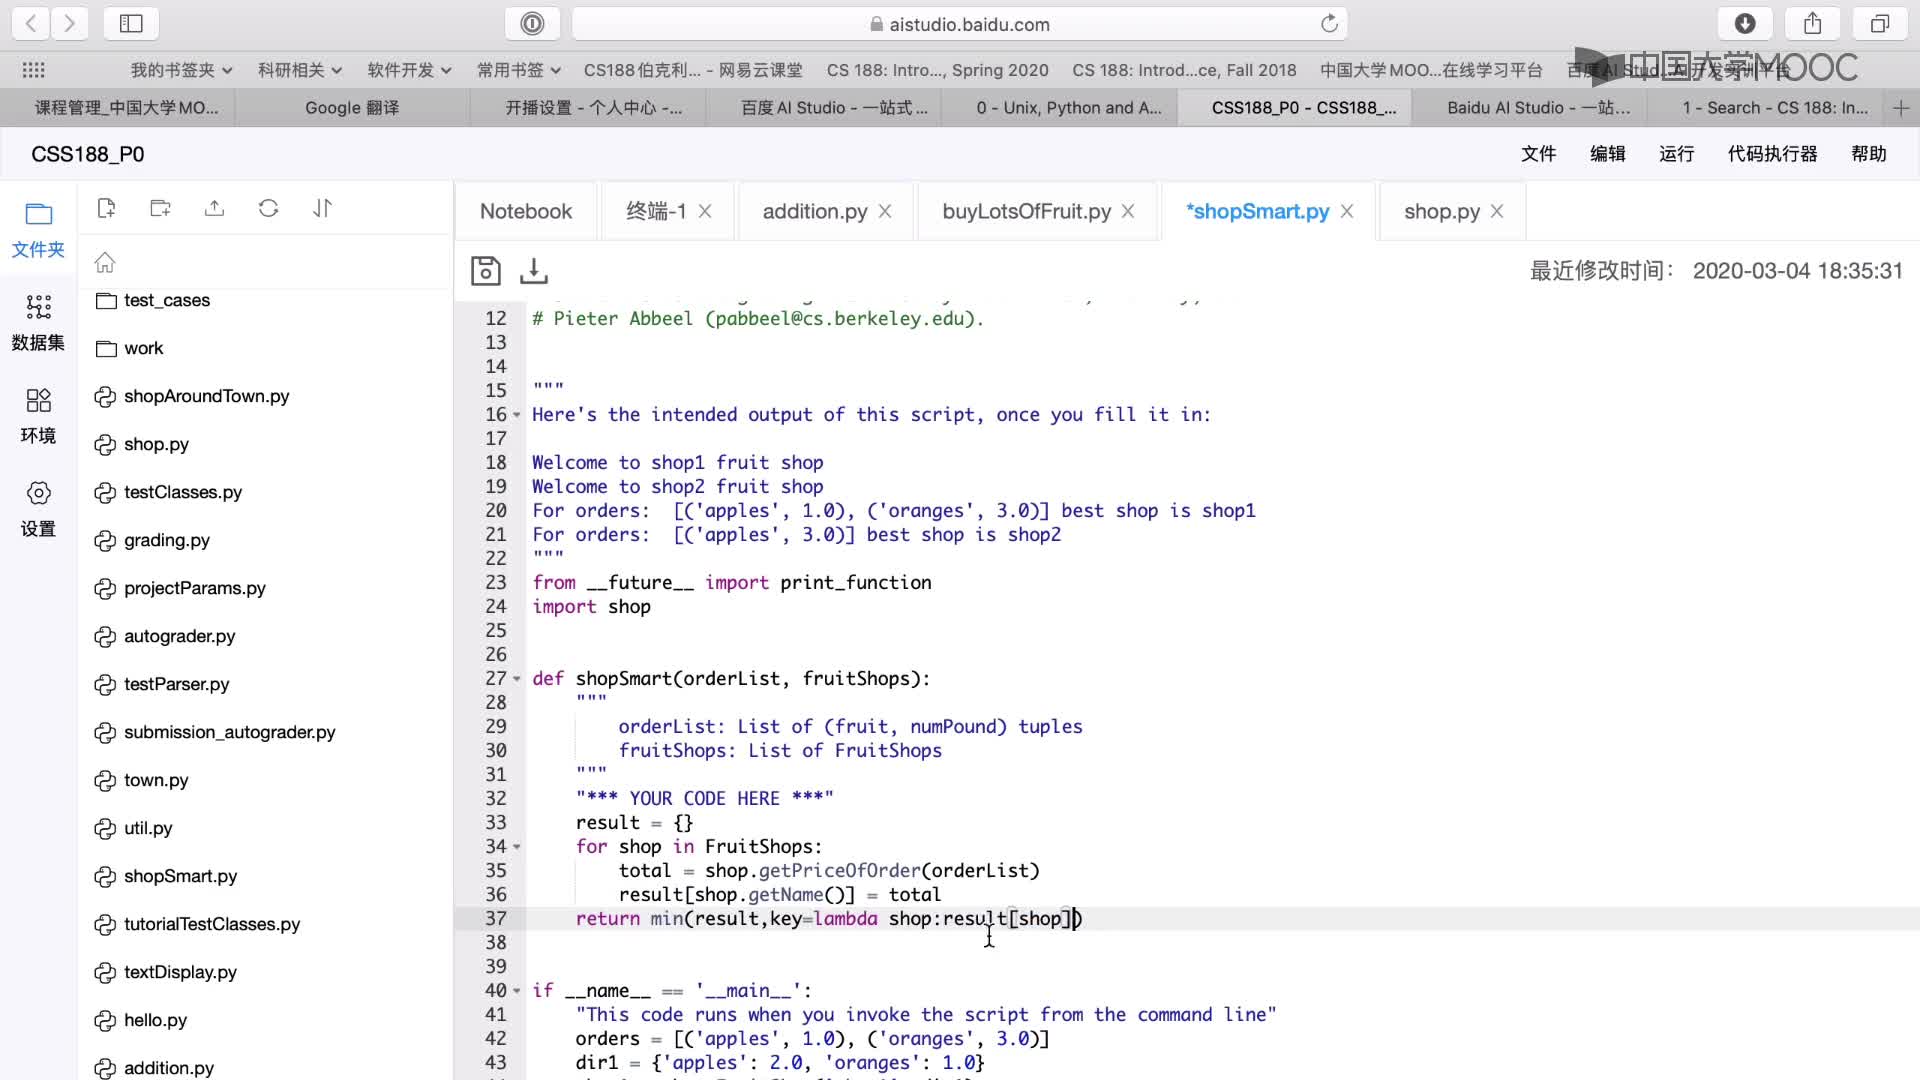The height and width of the screenshot is (1080, 1920).
Task: Create a new folder icon
Action: coord(160,208)
